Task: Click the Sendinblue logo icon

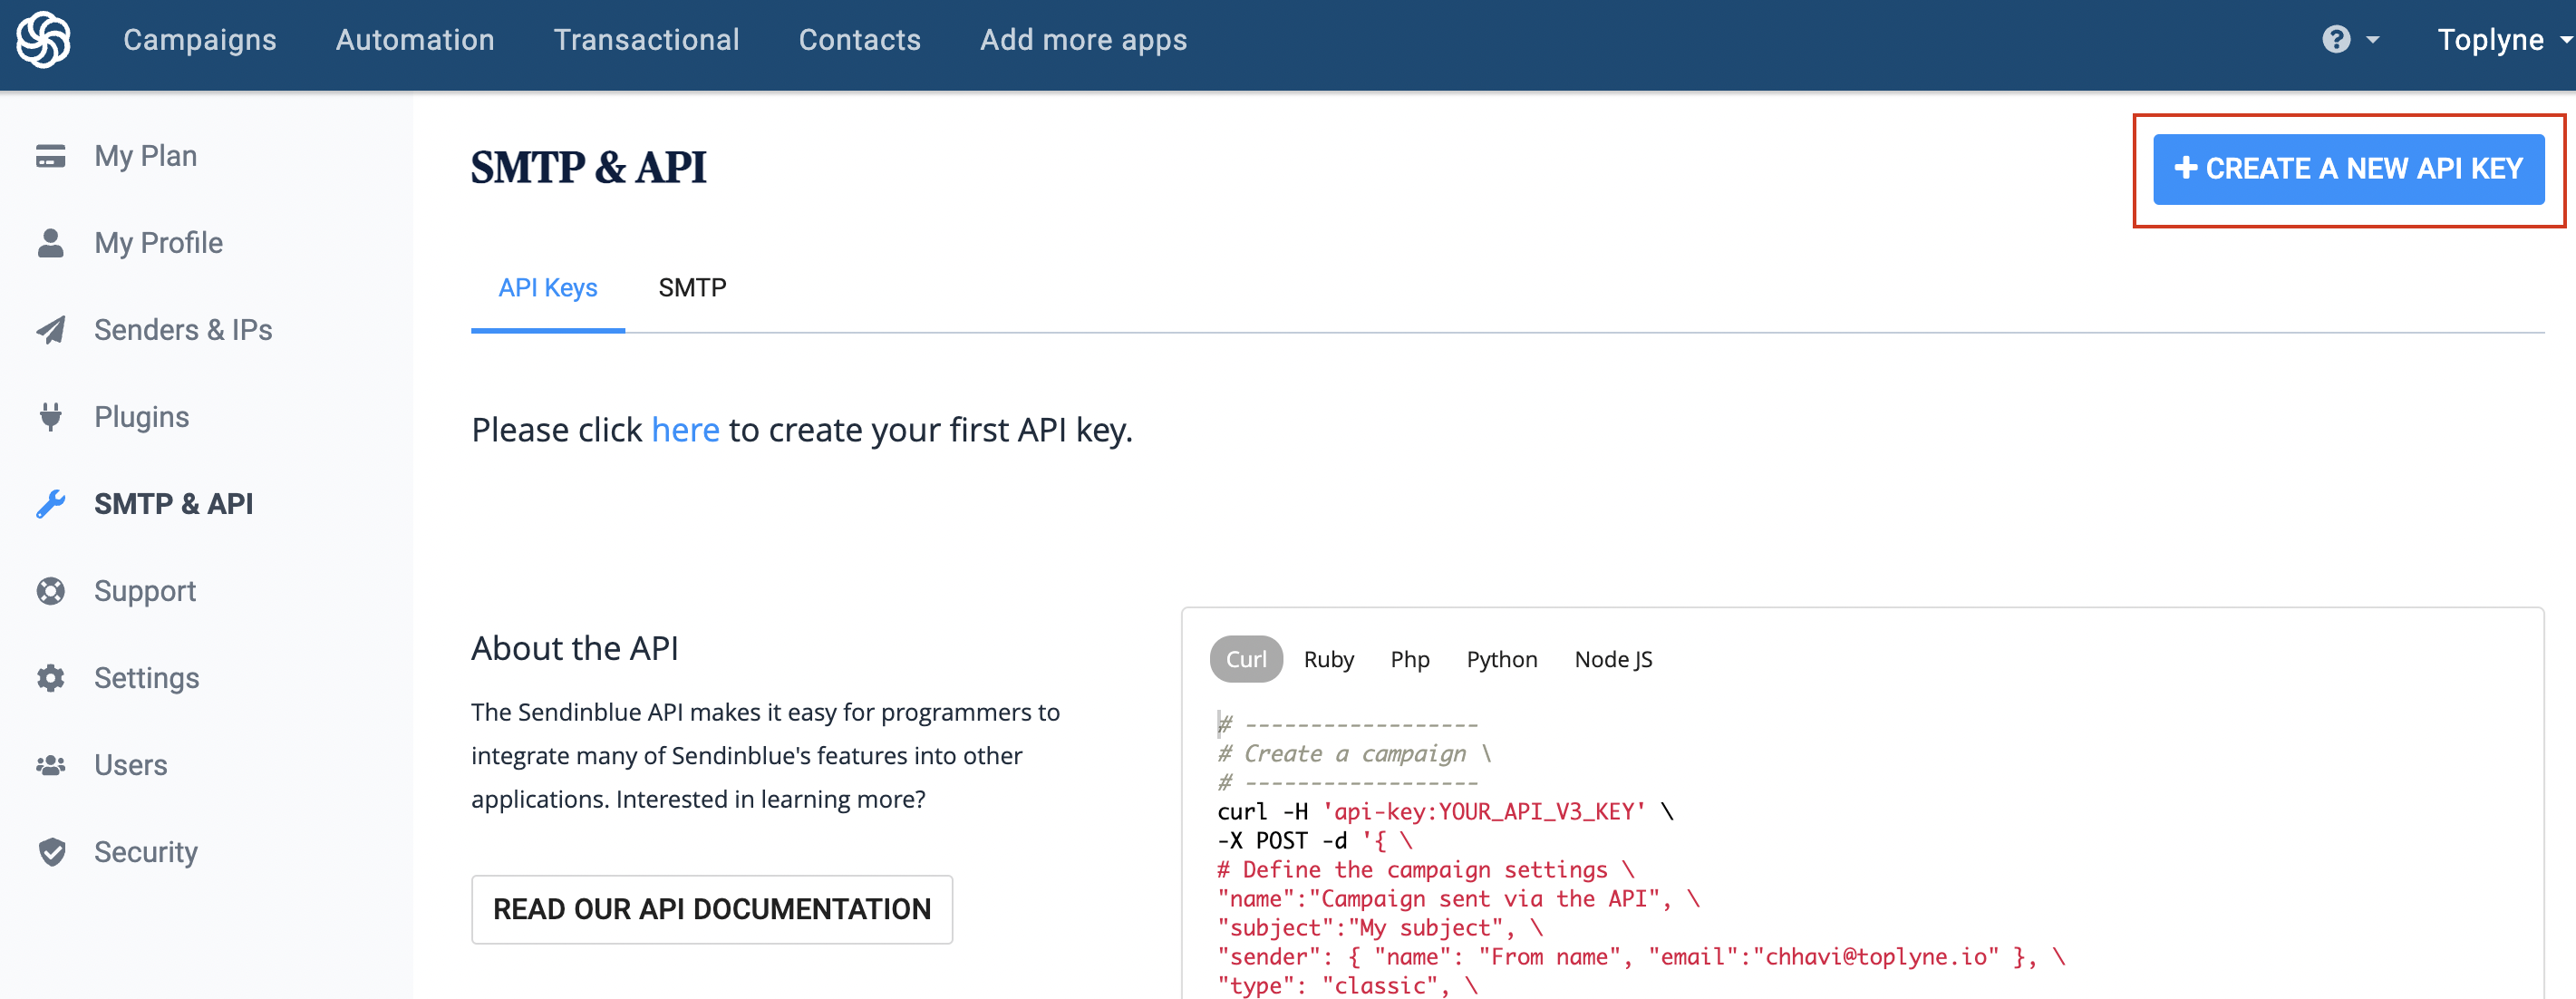Action: tap(43, 40)
